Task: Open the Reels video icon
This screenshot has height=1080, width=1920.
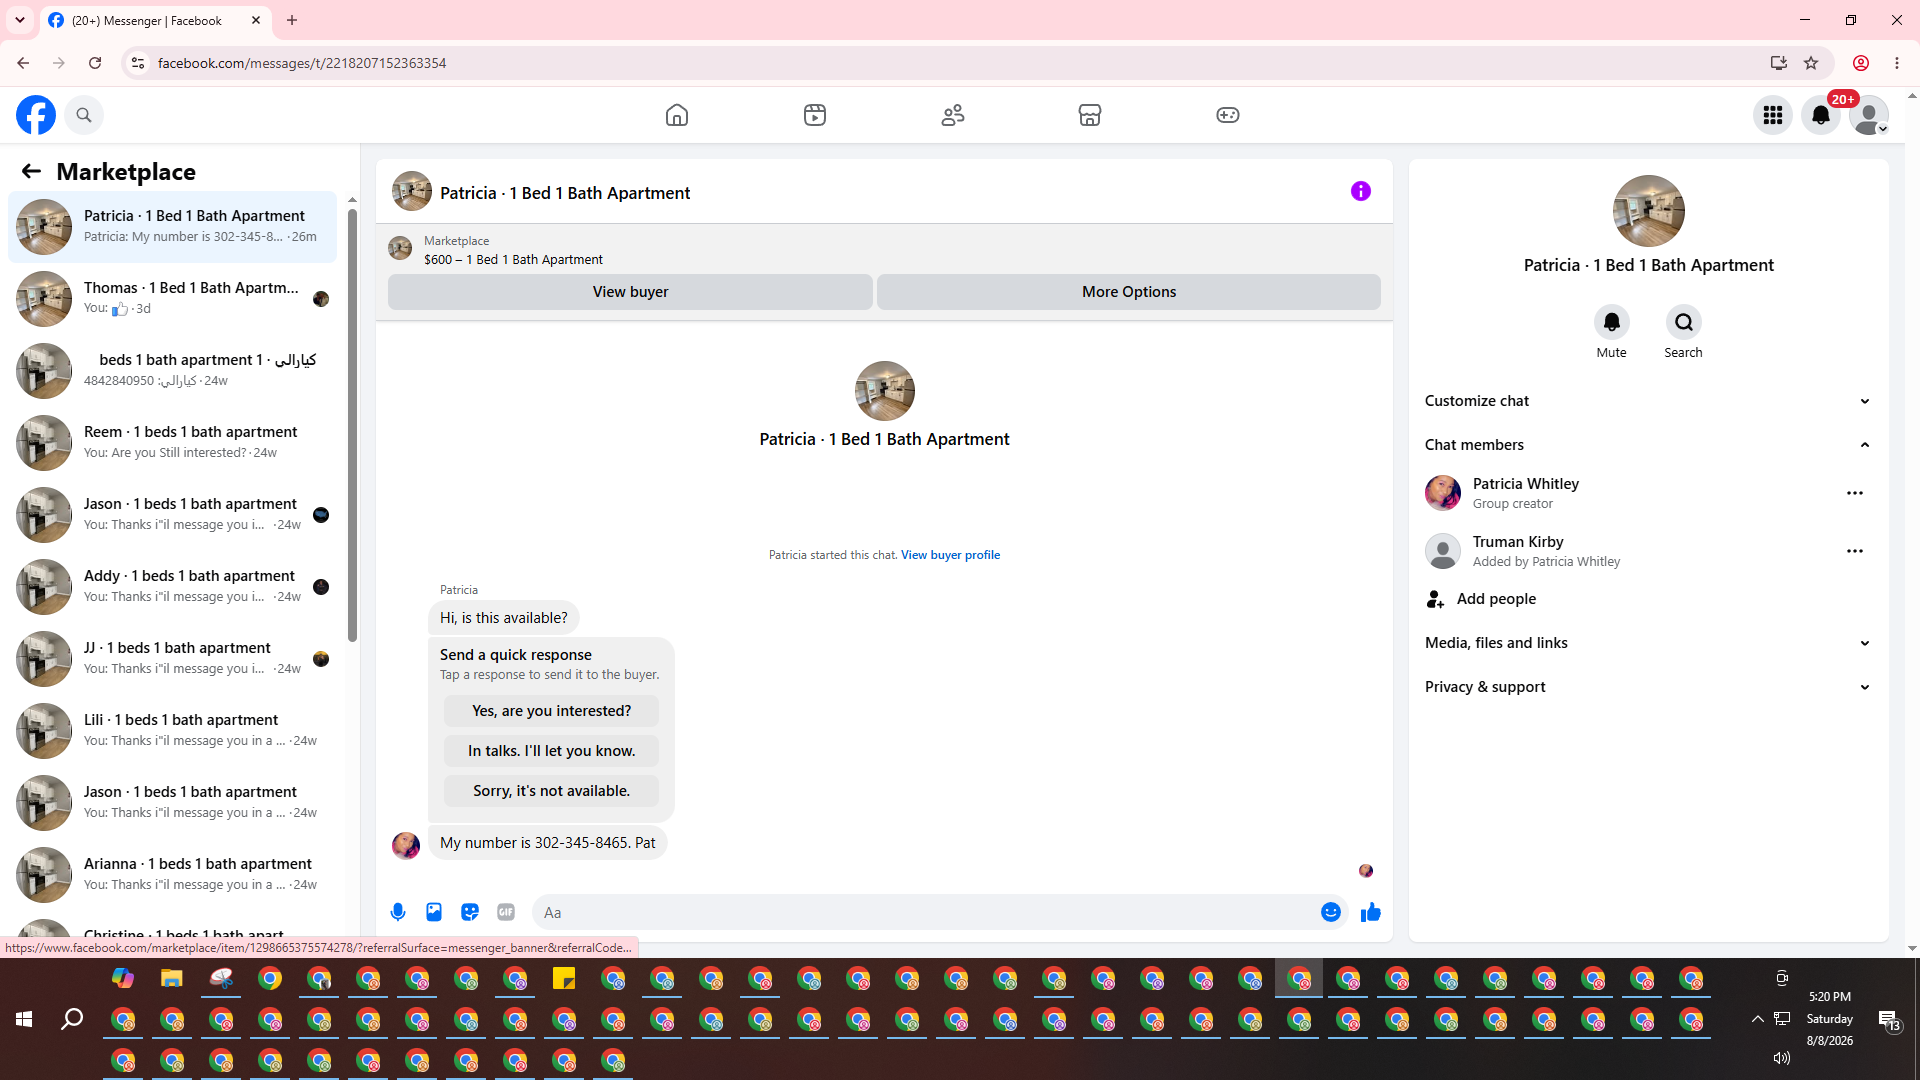Action: (815, 115)
